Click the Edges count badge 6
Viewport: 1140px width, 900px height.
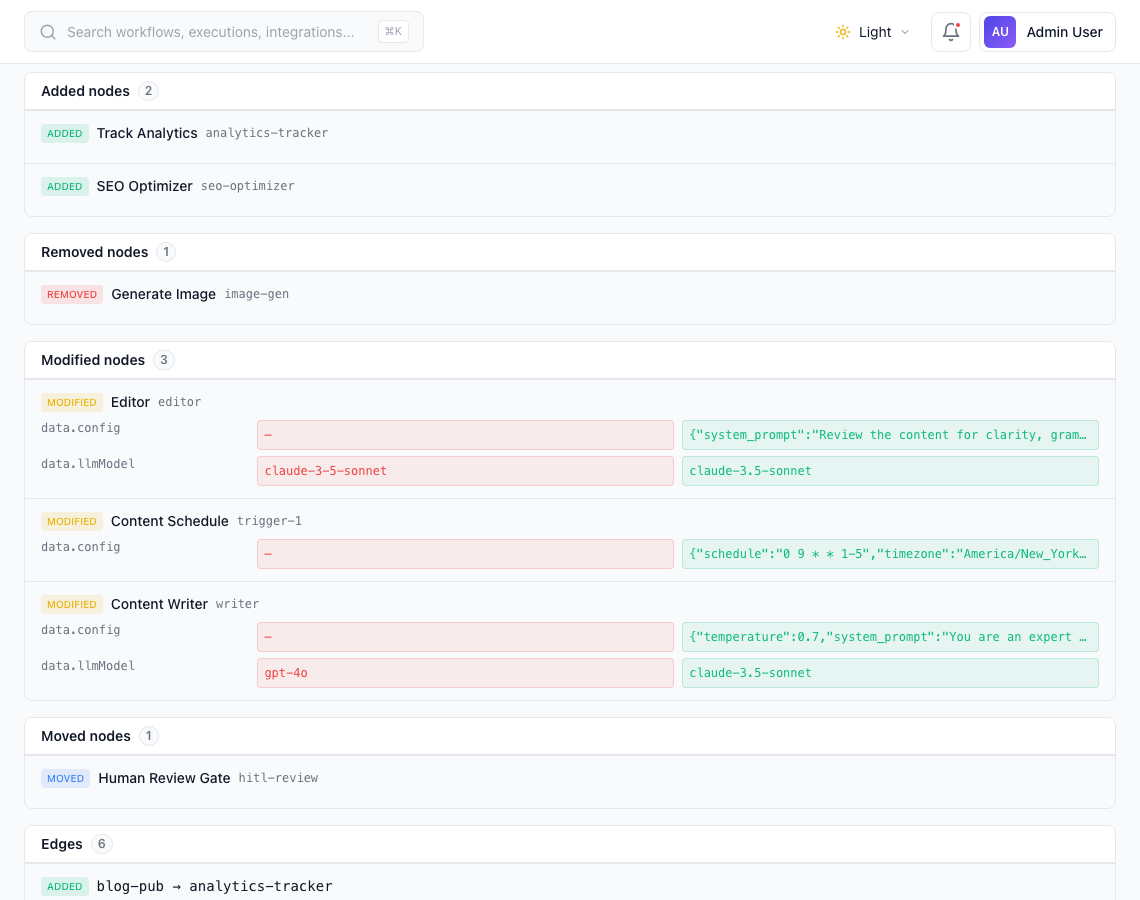coord(102,844)
